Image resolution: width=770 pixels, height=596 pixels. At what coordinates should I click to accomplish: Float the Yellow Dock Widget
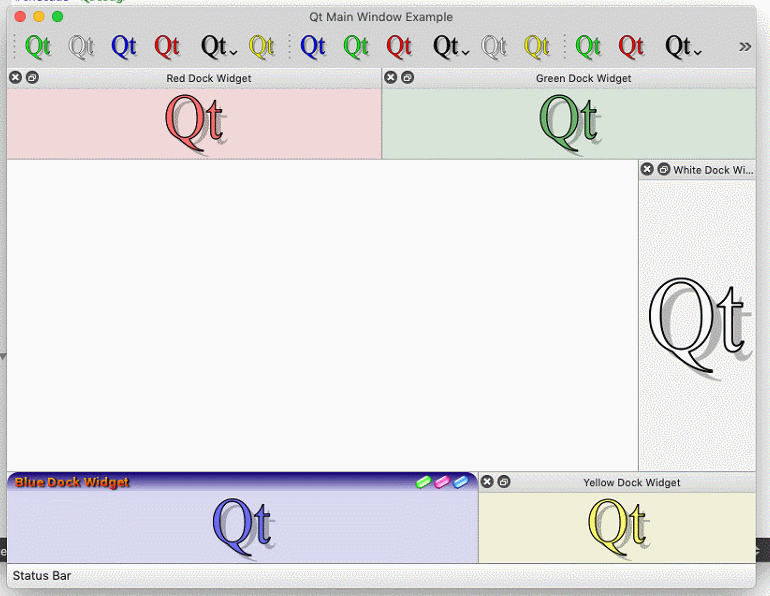pos(504,482)
